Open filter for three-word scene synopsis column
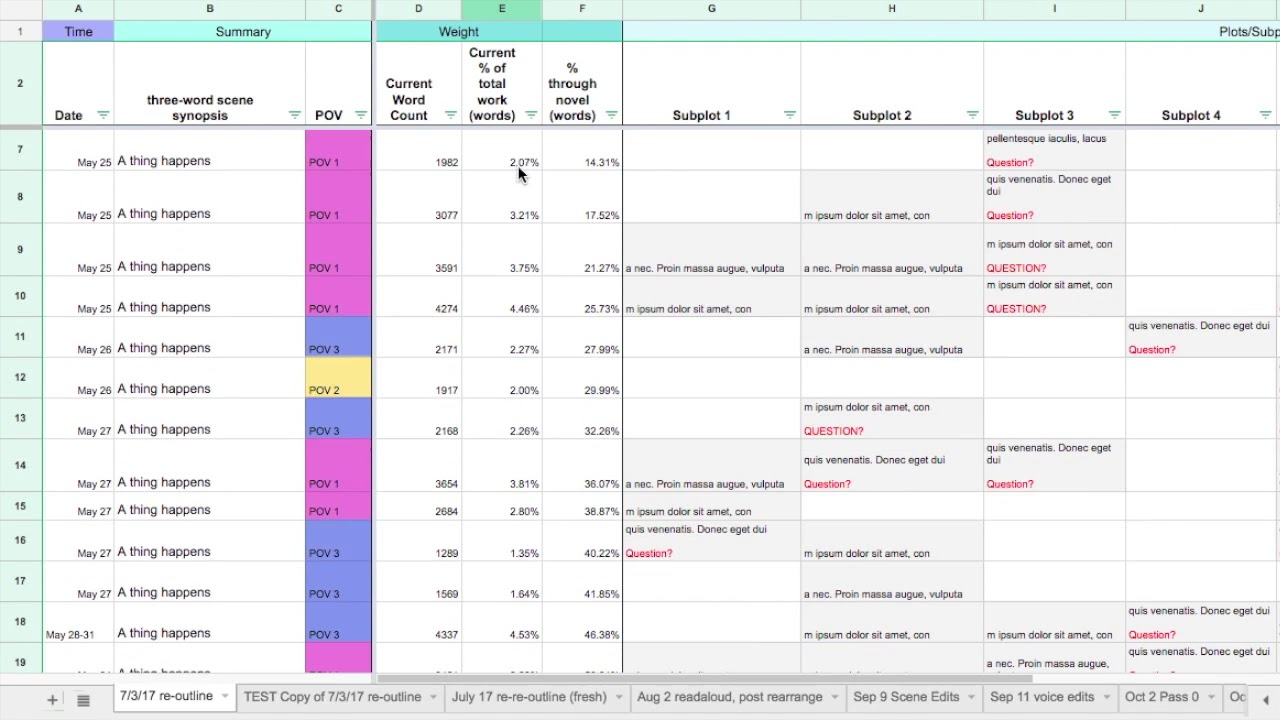This screenshot has width=1280, height=720. click(x=294, y=116)
